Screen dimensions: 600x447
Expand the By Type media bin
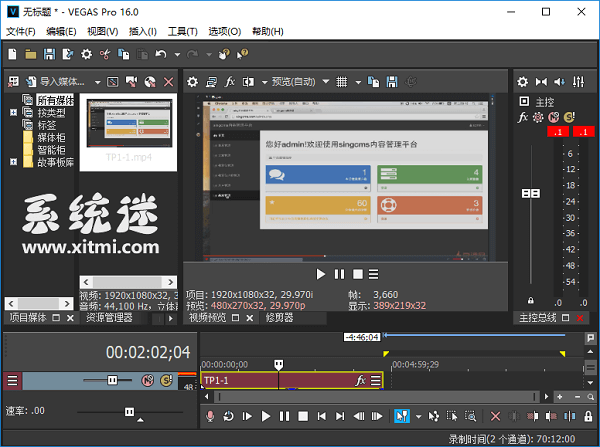click(x=13, y=113)
